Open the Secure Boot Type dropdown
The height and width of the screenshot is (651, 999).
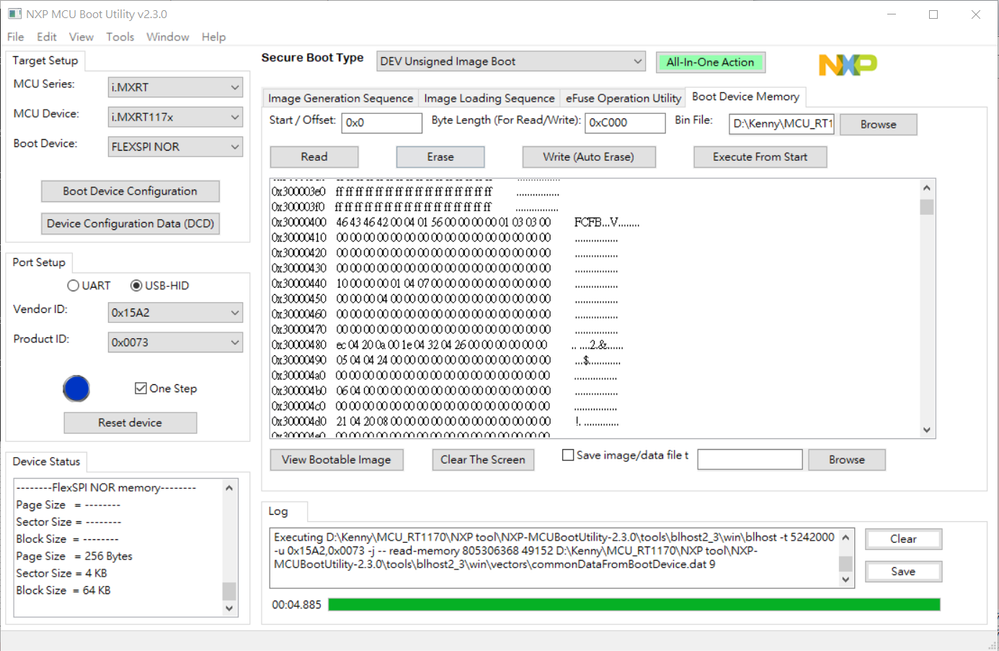pyautogui.click(x=509, y=61)
